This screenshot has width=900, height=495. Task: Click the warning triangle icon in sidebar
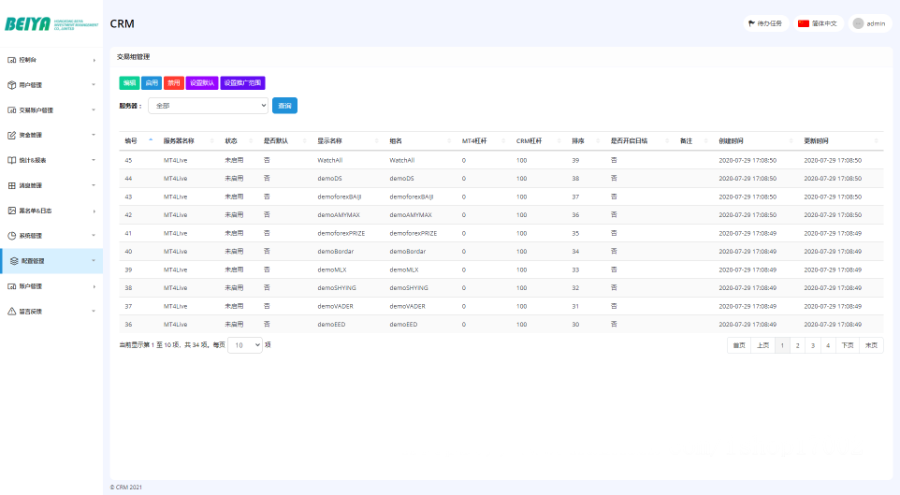pos(11,311)
